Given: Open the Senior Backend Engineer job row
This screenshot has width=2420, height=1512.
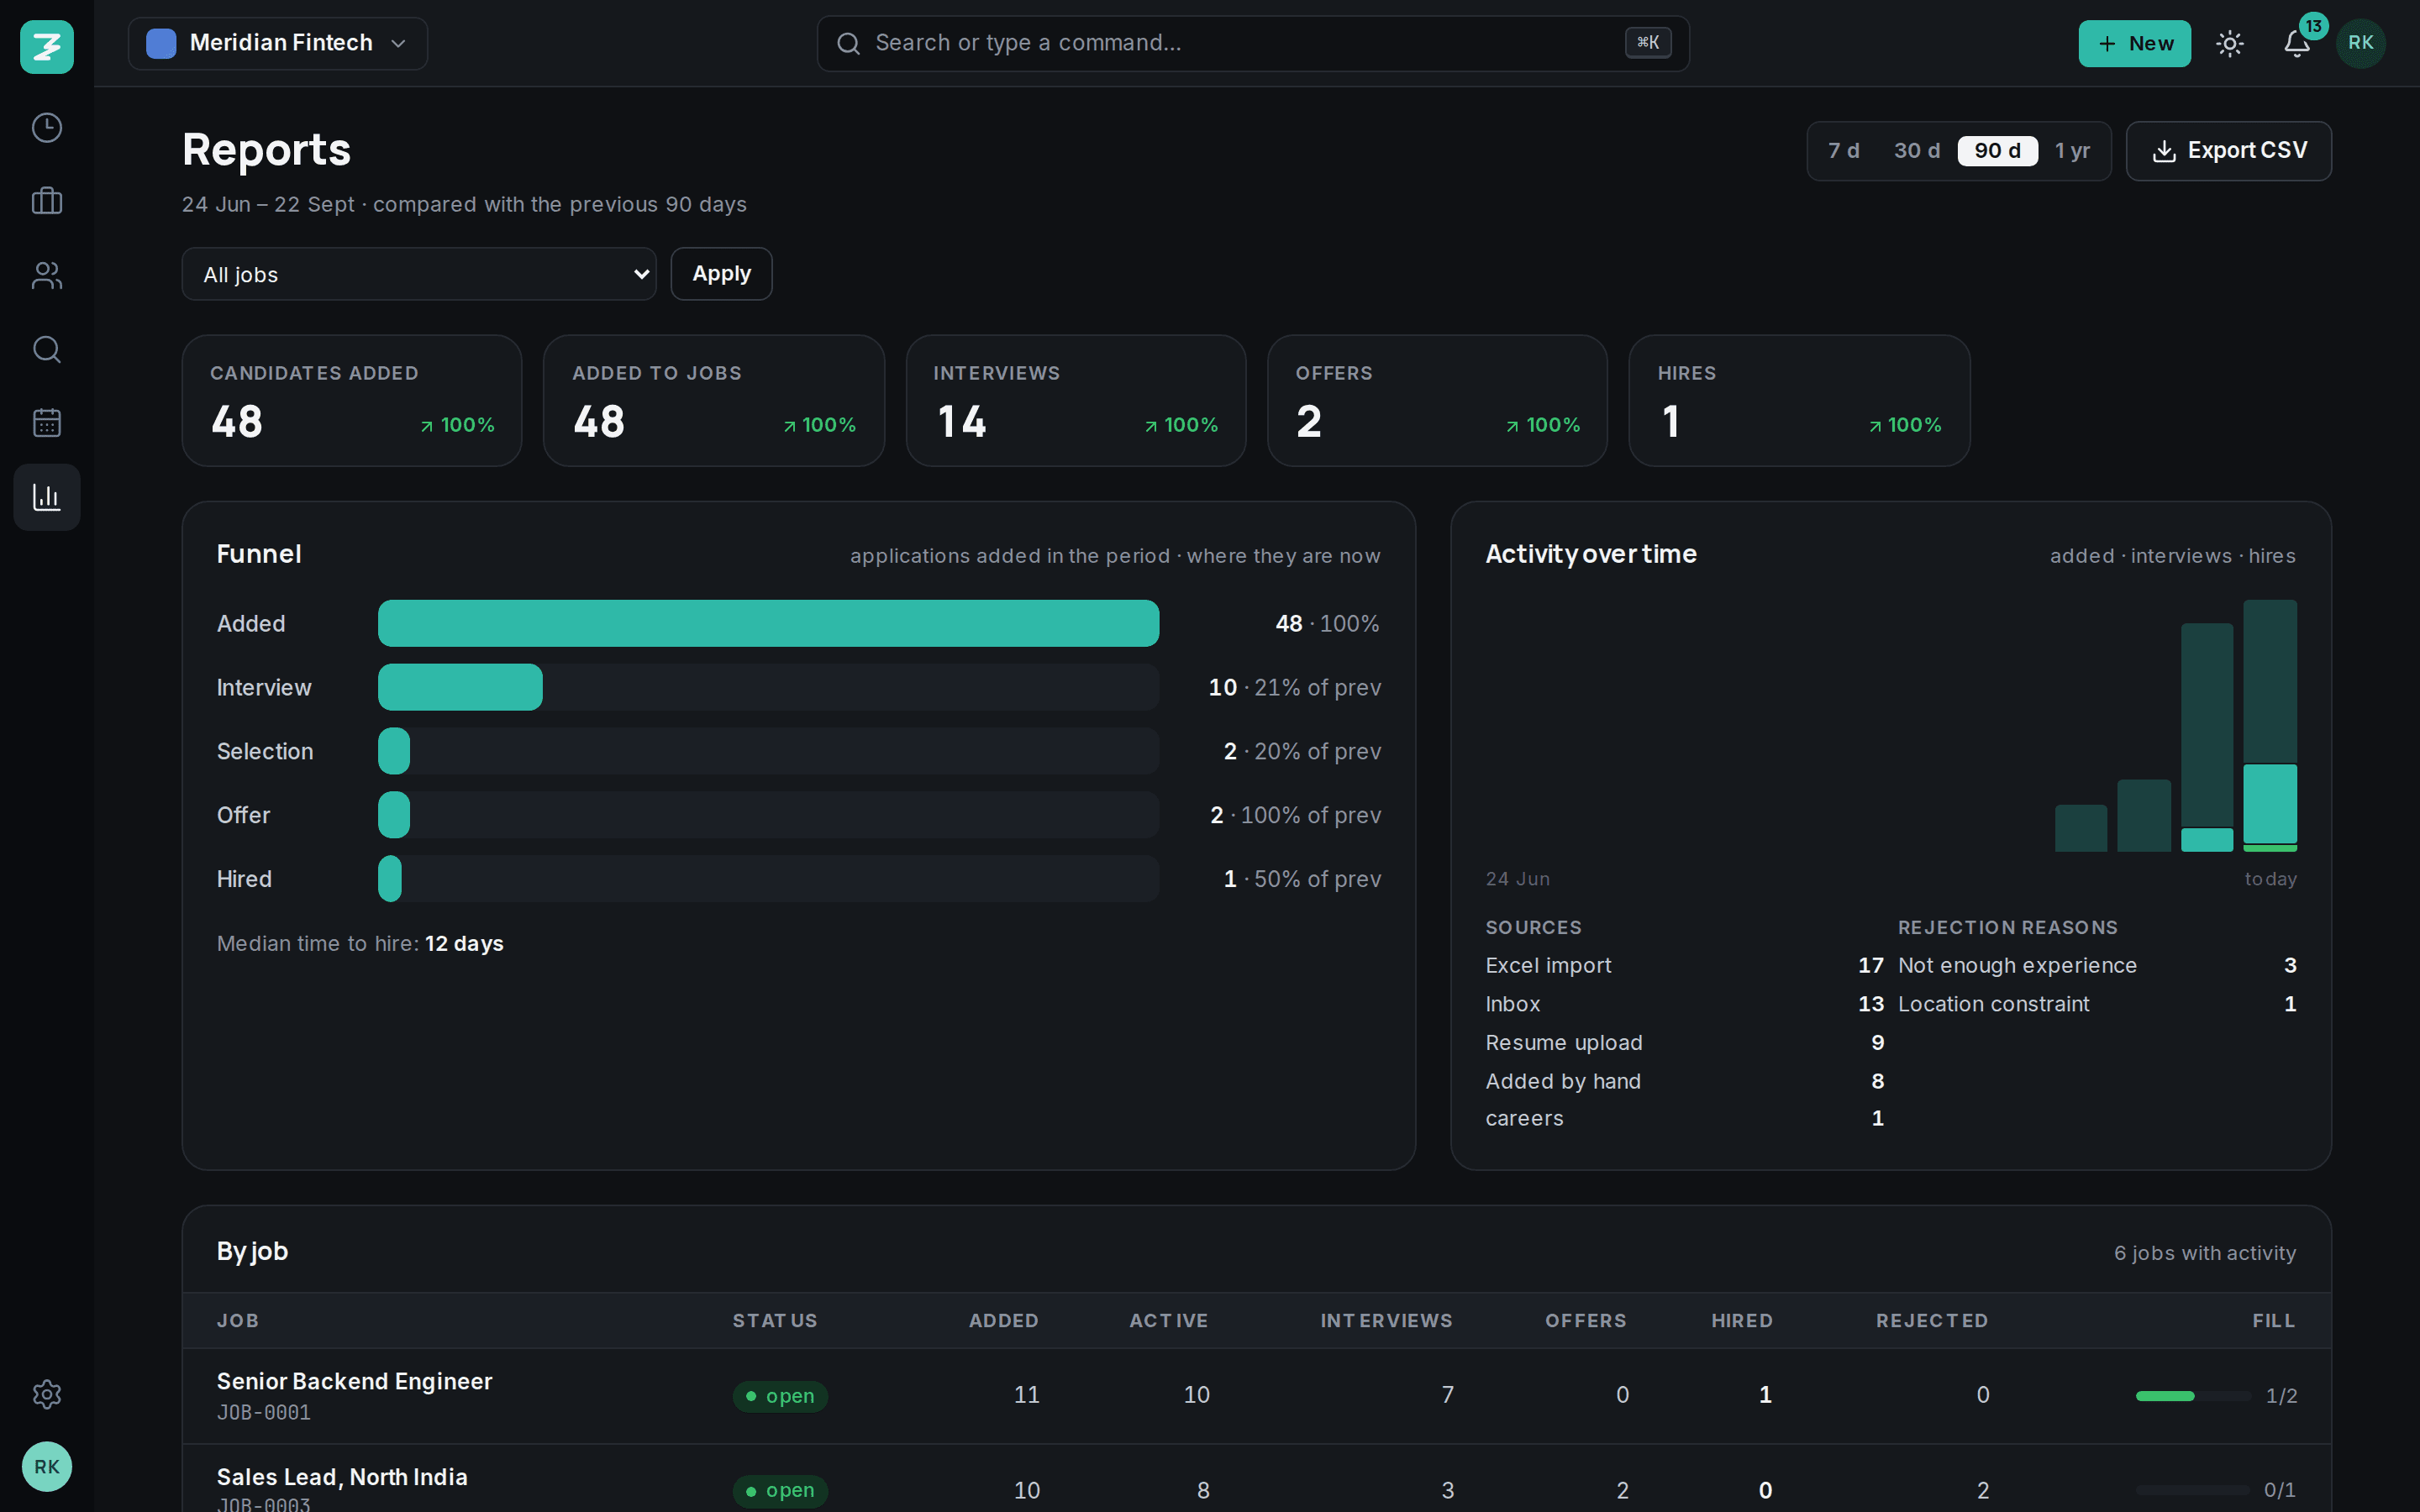Looking at the screenshot, I should pyautogui.click(x=1256, y=1395).
